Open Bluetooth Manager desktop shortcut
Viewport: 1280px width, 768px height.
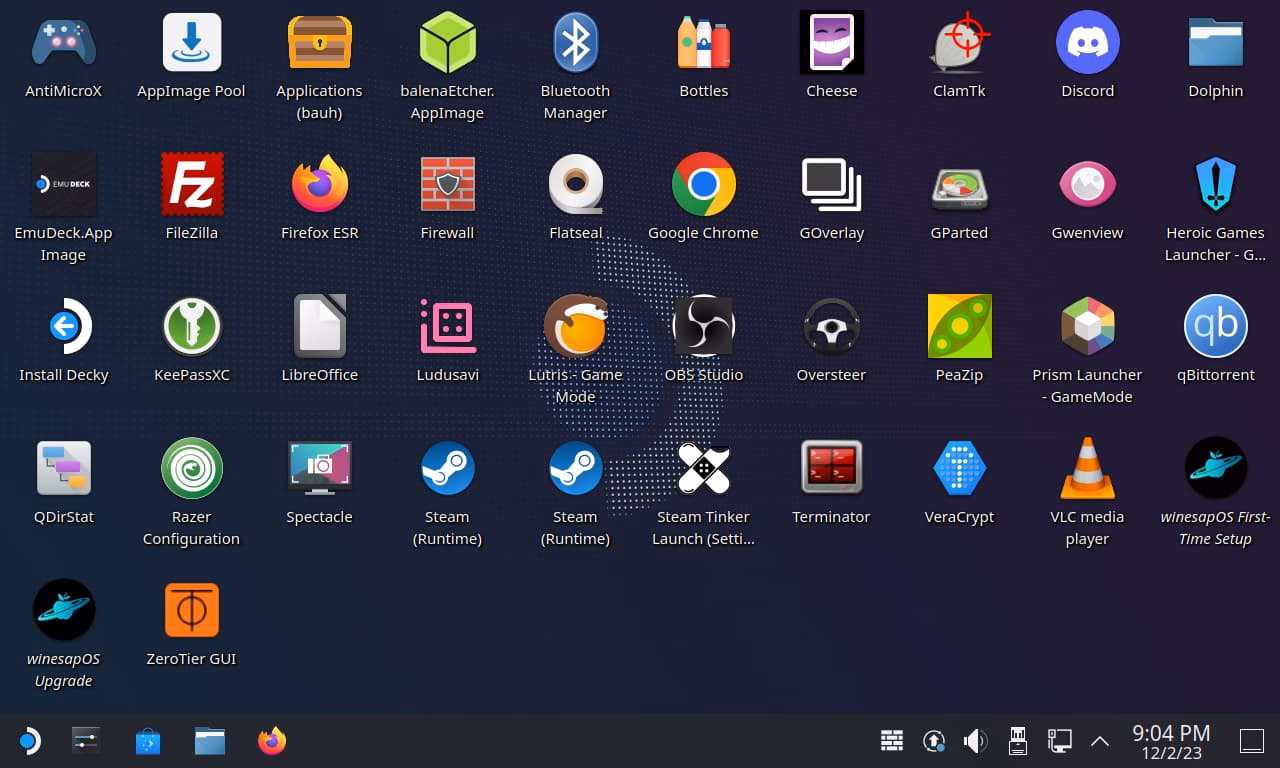click(575, 42)
